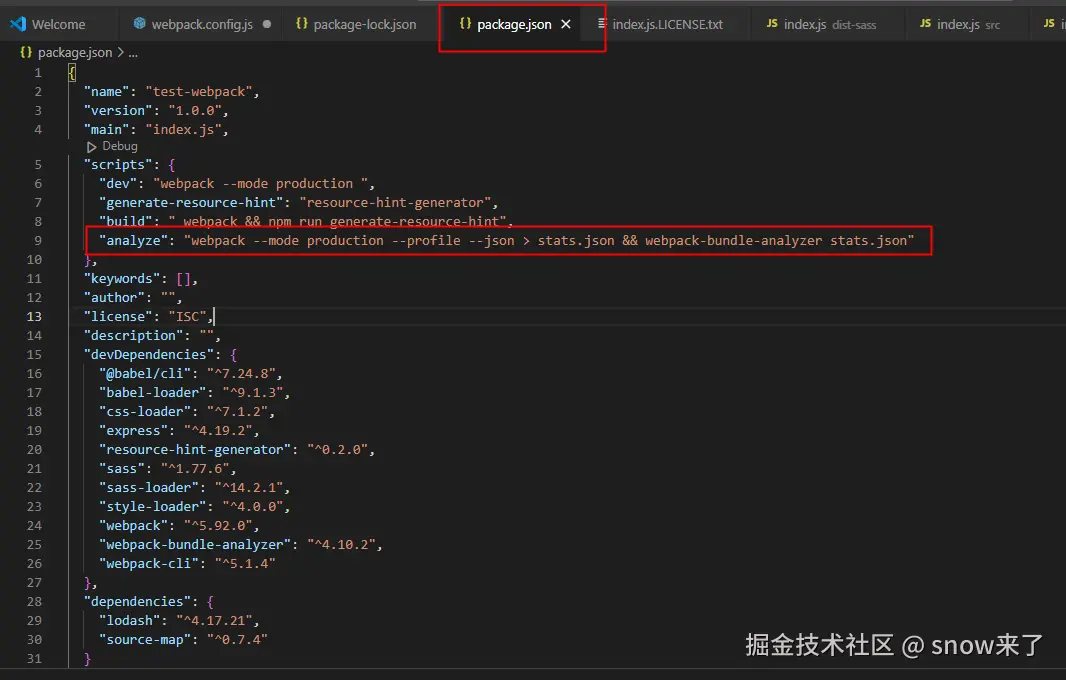Image resolution: width=1066 pixels, height=680 pixels.
Task: Click the "name" key on line 2
Action: click(106, 92)
